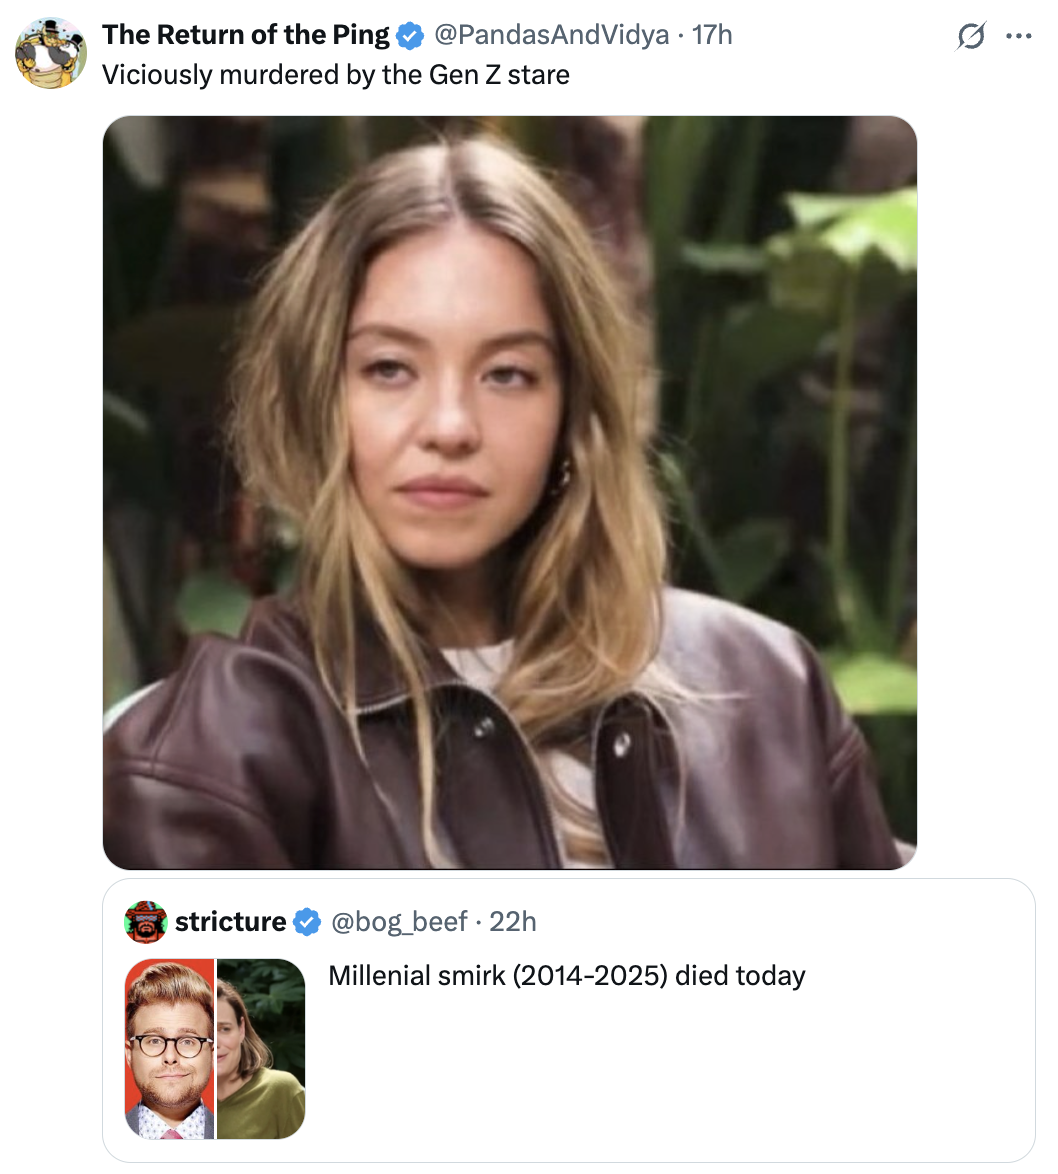Click the left thumbnail in the quoted tweet
This screenshot has width=1058, height=1174.
pyautogui.click(x=171, y=1048)
